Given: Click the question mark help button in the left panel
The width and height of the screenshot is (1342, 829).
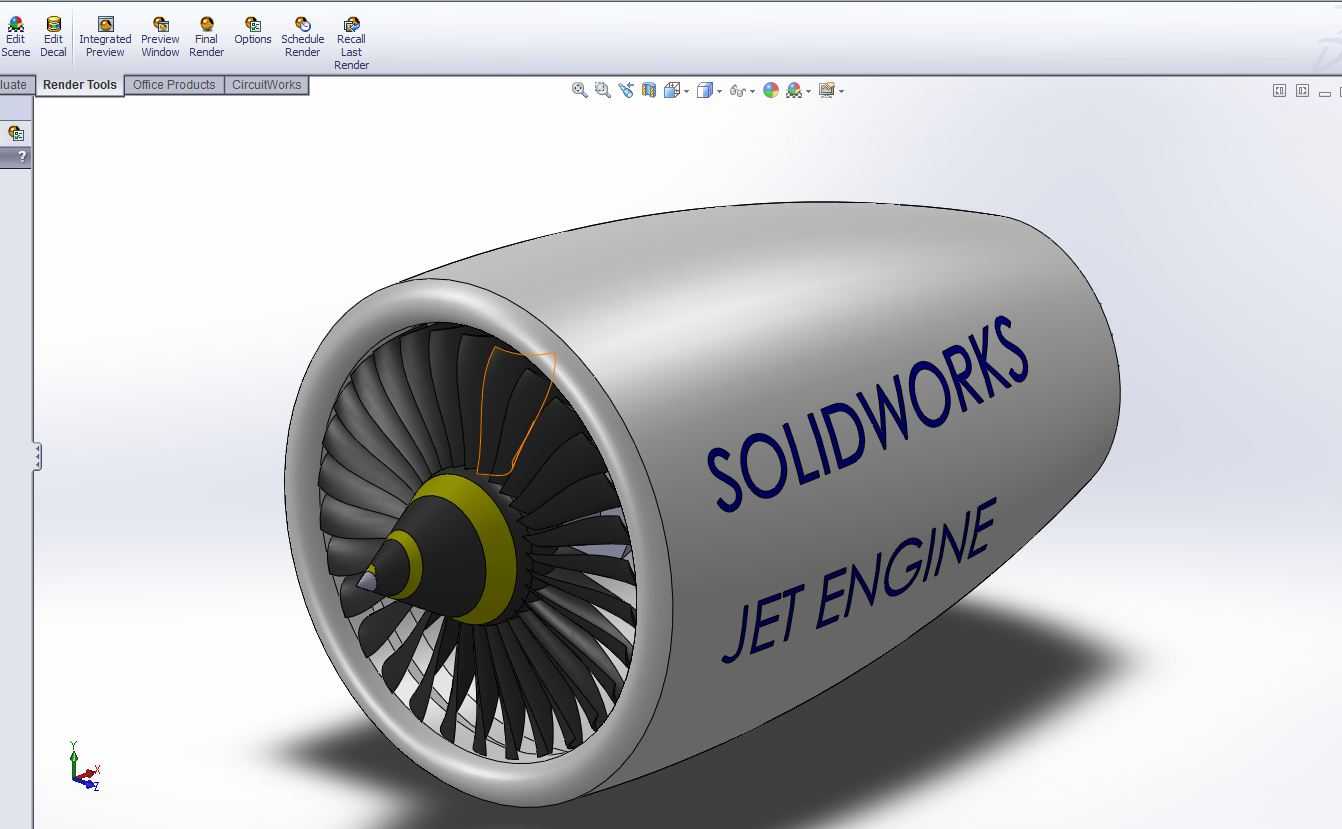Looking at the screenshot, I should (x=22, y=156).
